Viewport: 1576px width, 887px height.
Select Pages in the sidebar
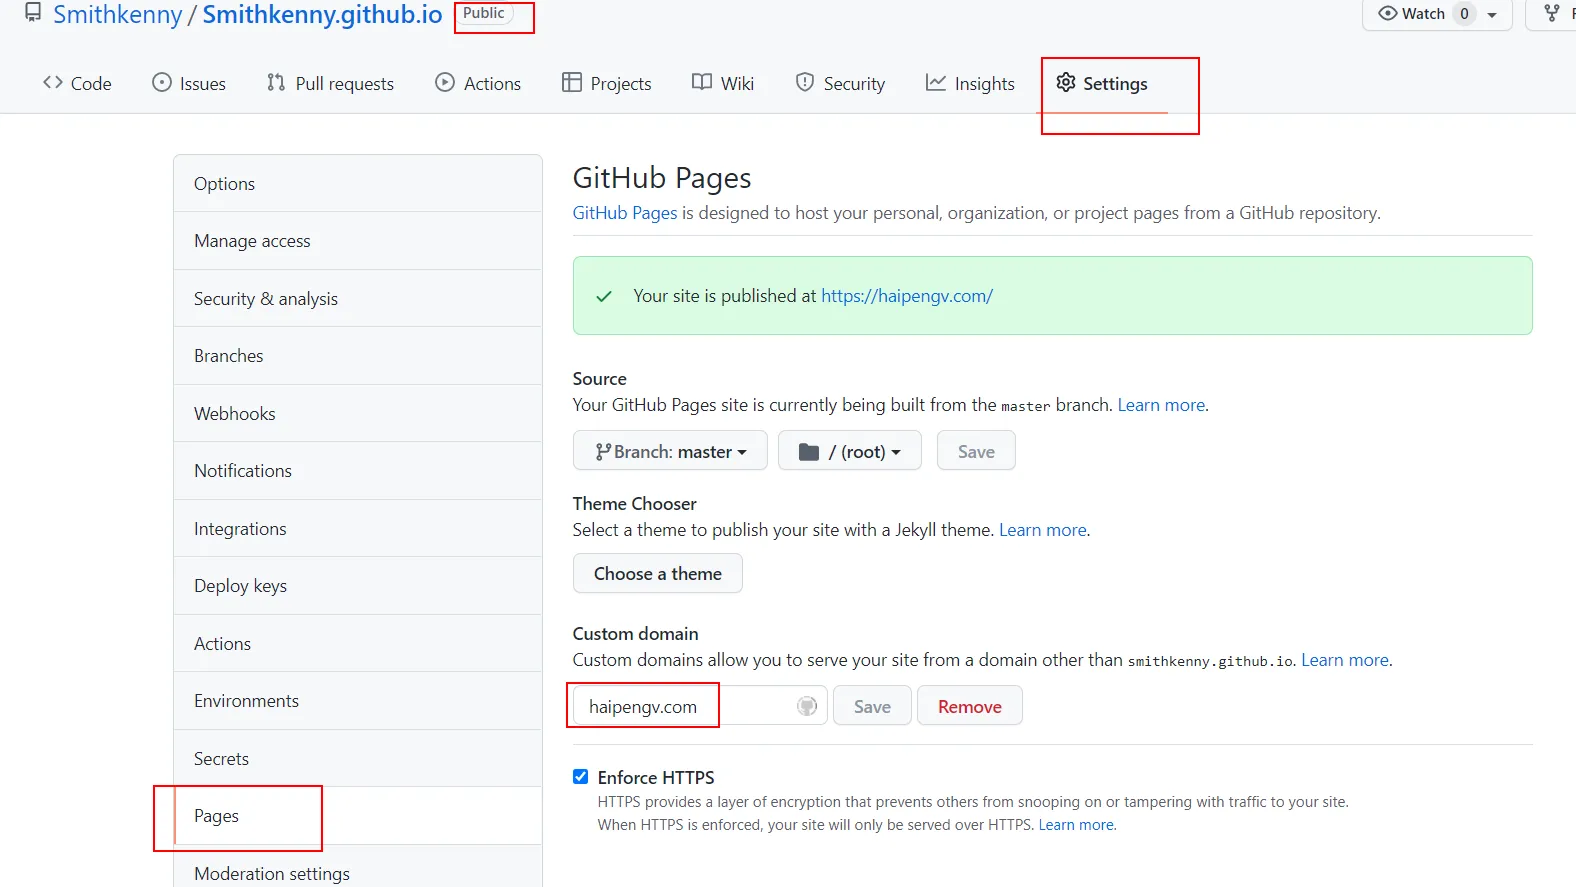tap(358, 816)
